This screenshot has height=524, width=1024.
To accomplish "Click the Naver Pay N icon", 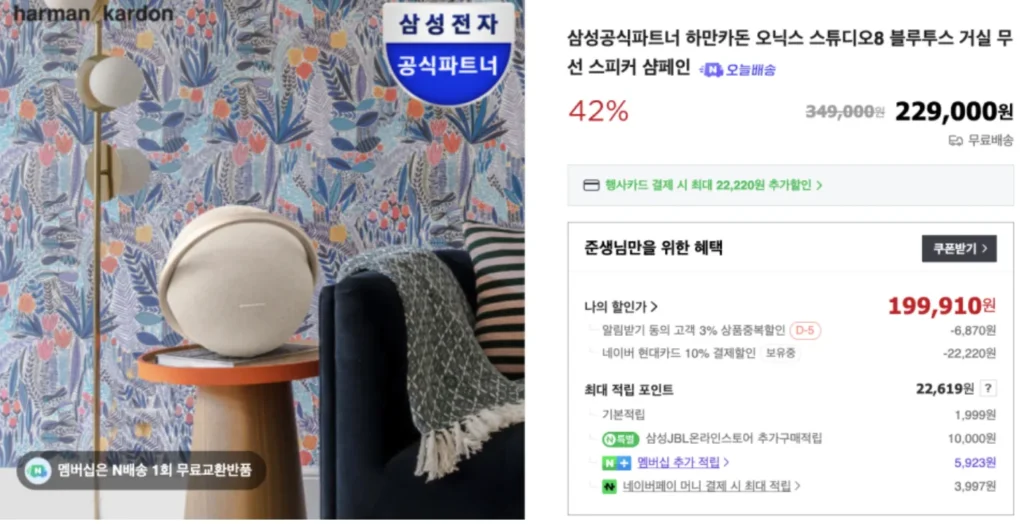I will point(609,486).
